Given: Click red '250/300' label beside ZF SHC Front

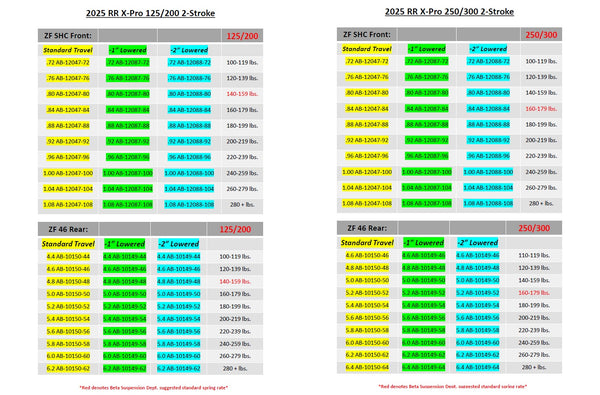Looking at the screenshot, I should [541, 35].
